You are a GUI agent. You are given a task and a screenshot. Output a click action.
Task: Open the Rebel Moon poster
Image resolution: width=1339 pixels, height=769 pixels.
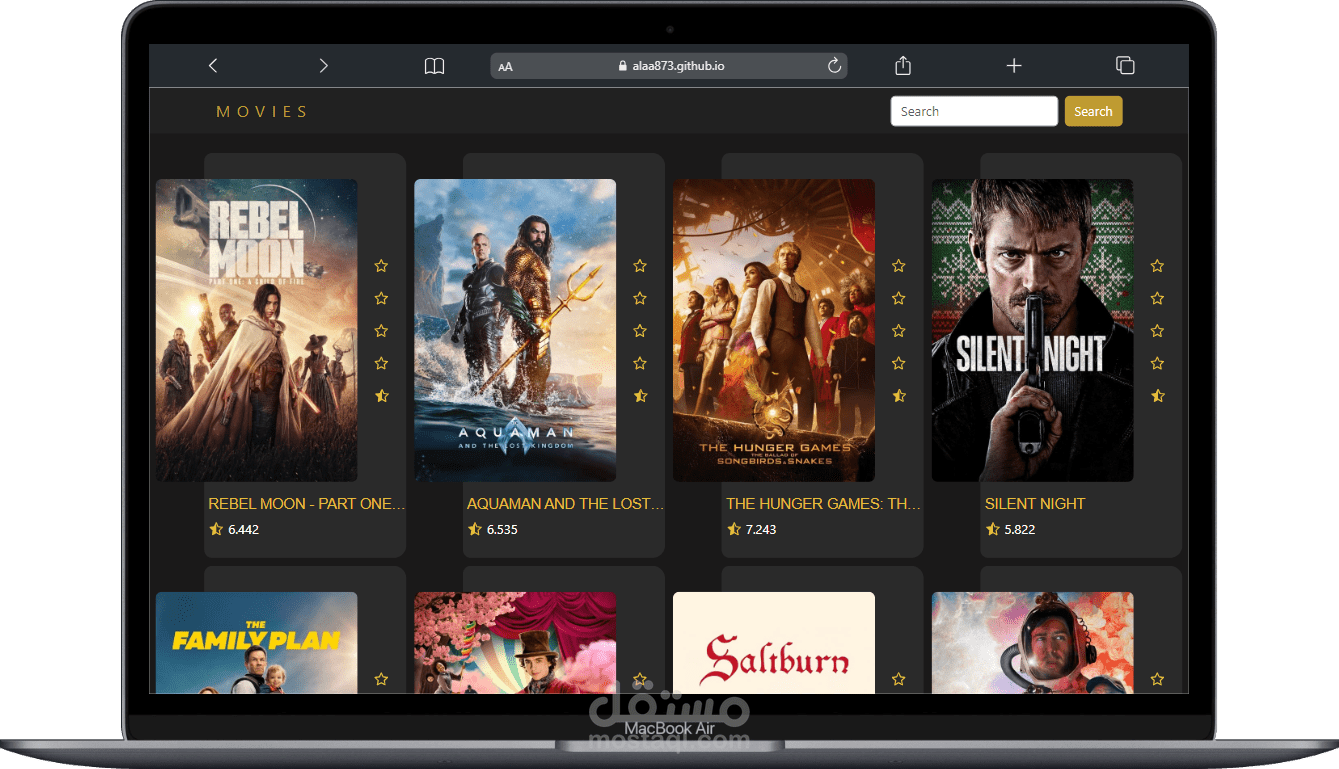pyautogui.click(x=257, y=330)
